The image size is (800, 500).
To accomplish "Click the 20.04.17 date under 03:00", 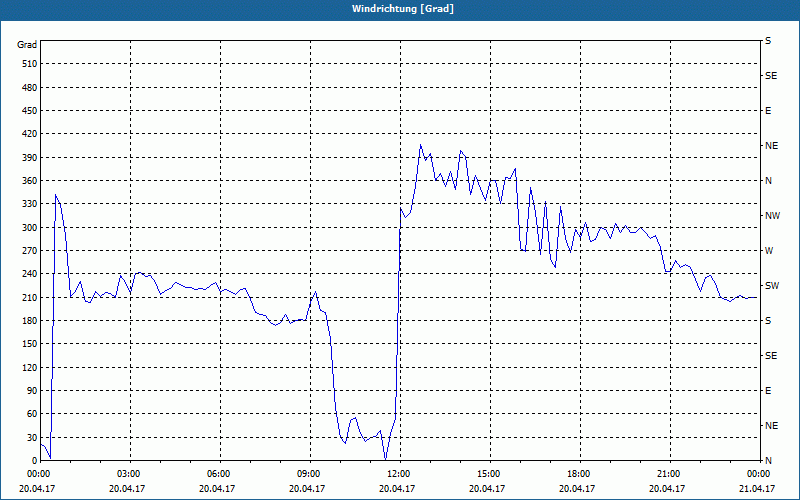I will pyautogui.click(x=127, y=488).
